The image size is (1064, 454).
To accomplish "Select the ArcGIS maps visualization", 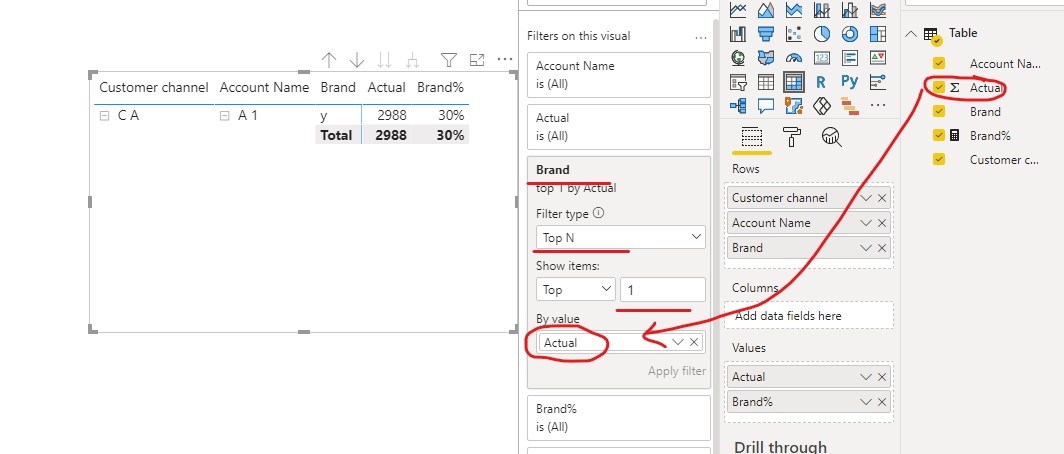I will (794, 106).
